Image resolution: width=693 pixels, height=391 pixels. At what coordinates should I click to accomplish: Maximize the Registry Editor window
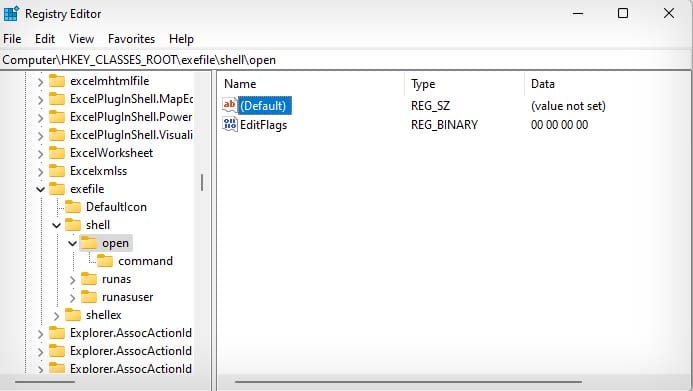tap(623, 13)
